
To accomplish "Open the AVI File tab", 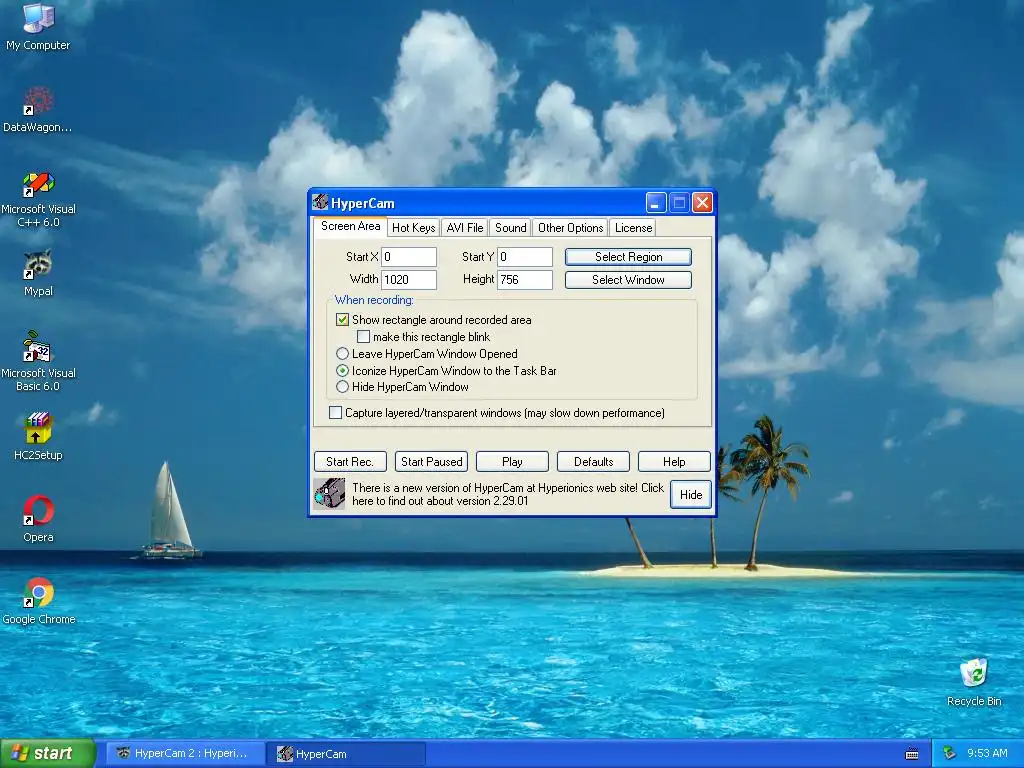I will (464, 228).
